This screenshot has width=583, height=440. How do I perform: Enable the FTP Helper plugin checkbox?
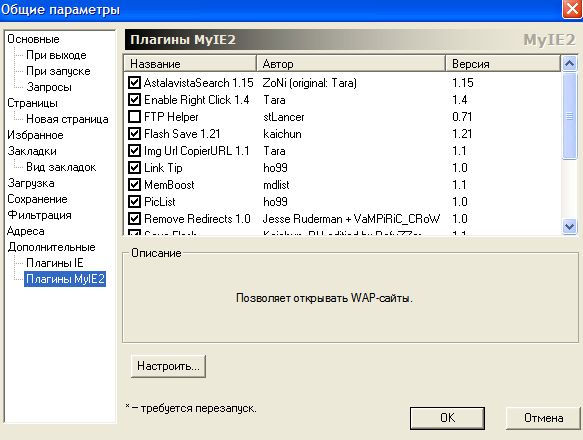click(x=134, y=117)
